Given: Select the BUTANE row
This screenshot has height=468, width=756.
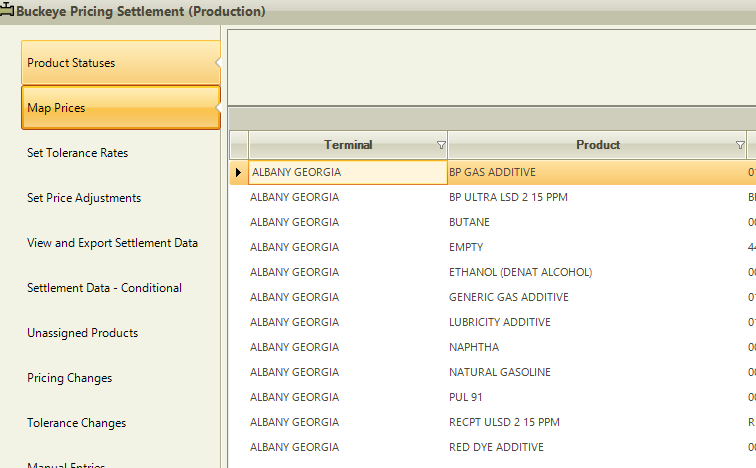Looking at the screenshot, I should tap(469, 222).
